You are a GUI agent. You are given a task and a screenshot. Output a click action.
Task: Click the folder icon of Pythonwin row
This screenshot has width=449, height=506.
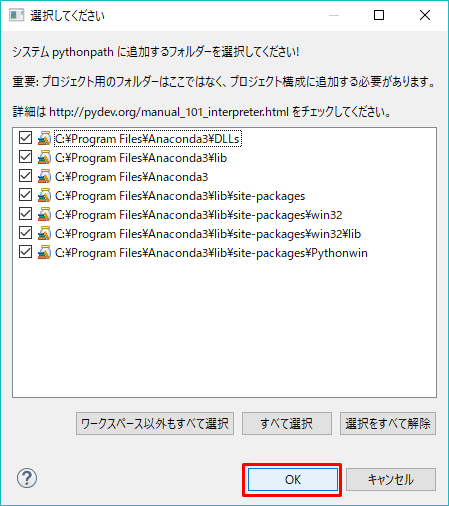[44, 252]
